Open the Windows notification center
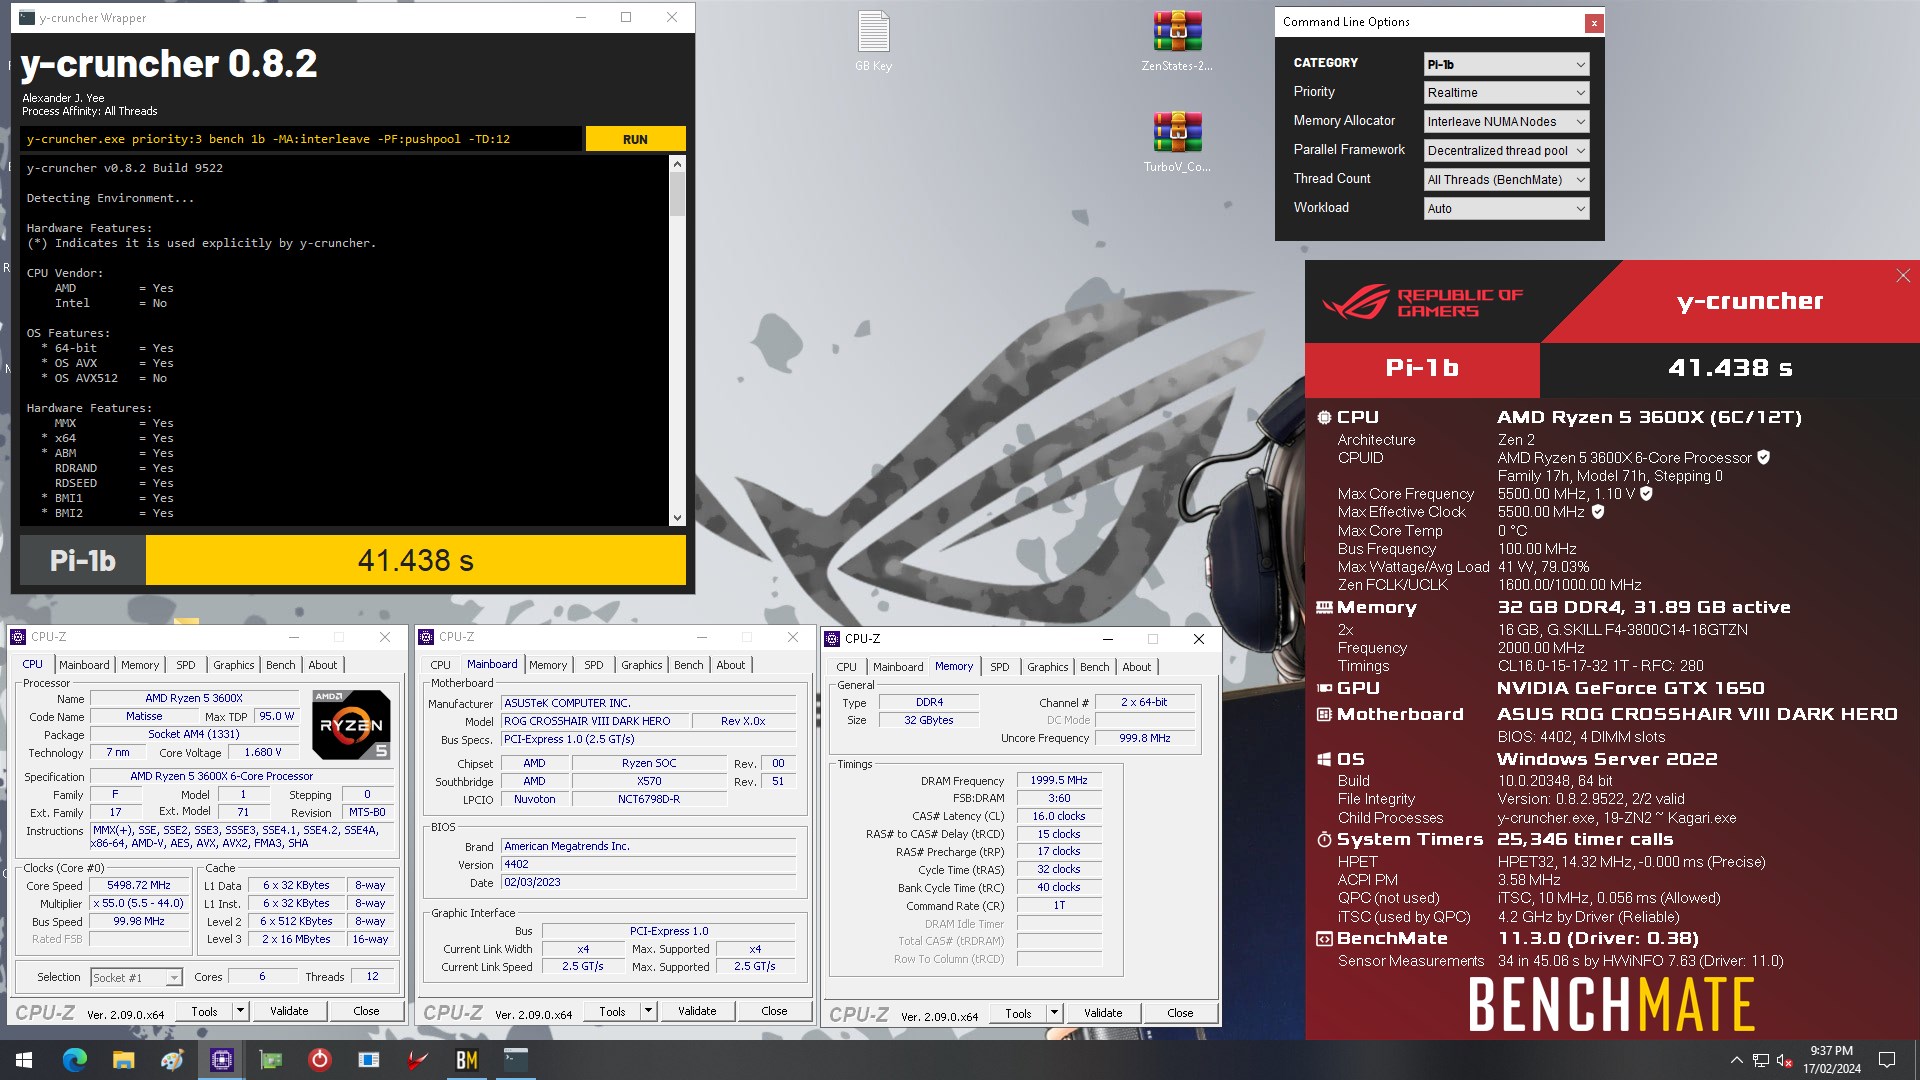 1887,1060
